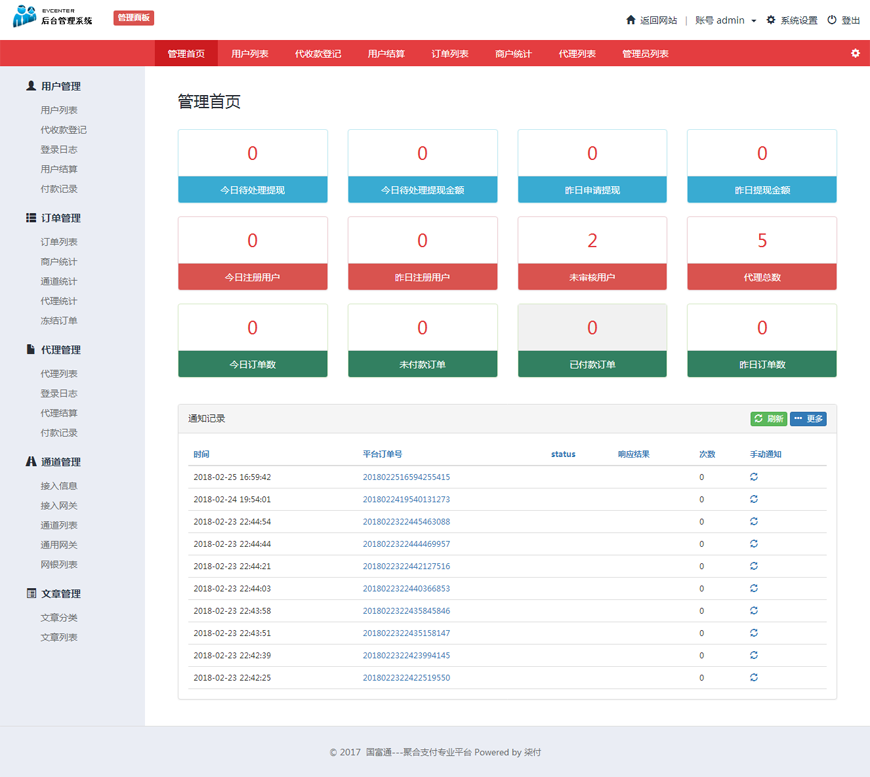Open order link 2018022322422519550
This screenshot has width=870, height=777.
tap(406, 678)
